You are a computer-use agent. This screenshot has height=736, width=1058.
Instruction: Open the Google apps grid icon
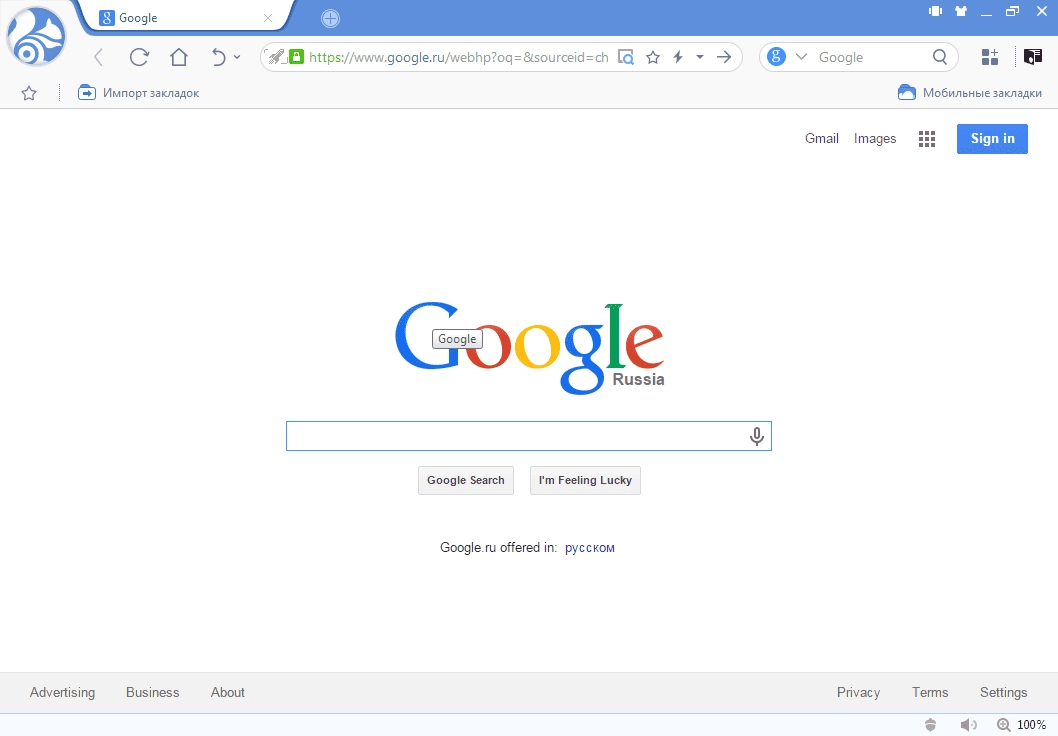coord(926,139)
